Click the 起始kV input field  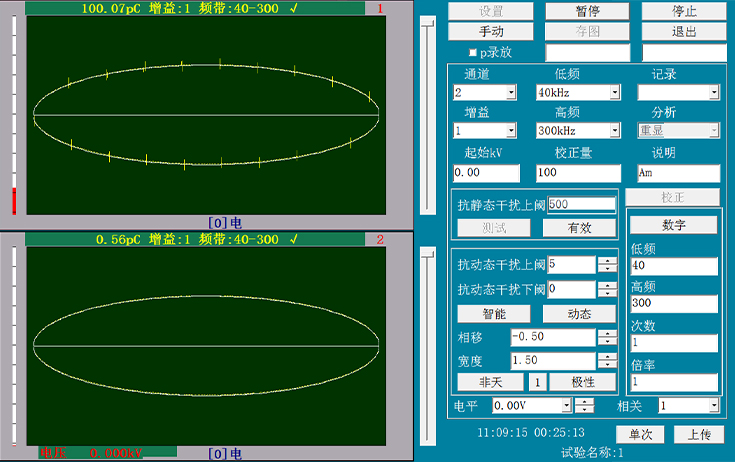[484, 172]
